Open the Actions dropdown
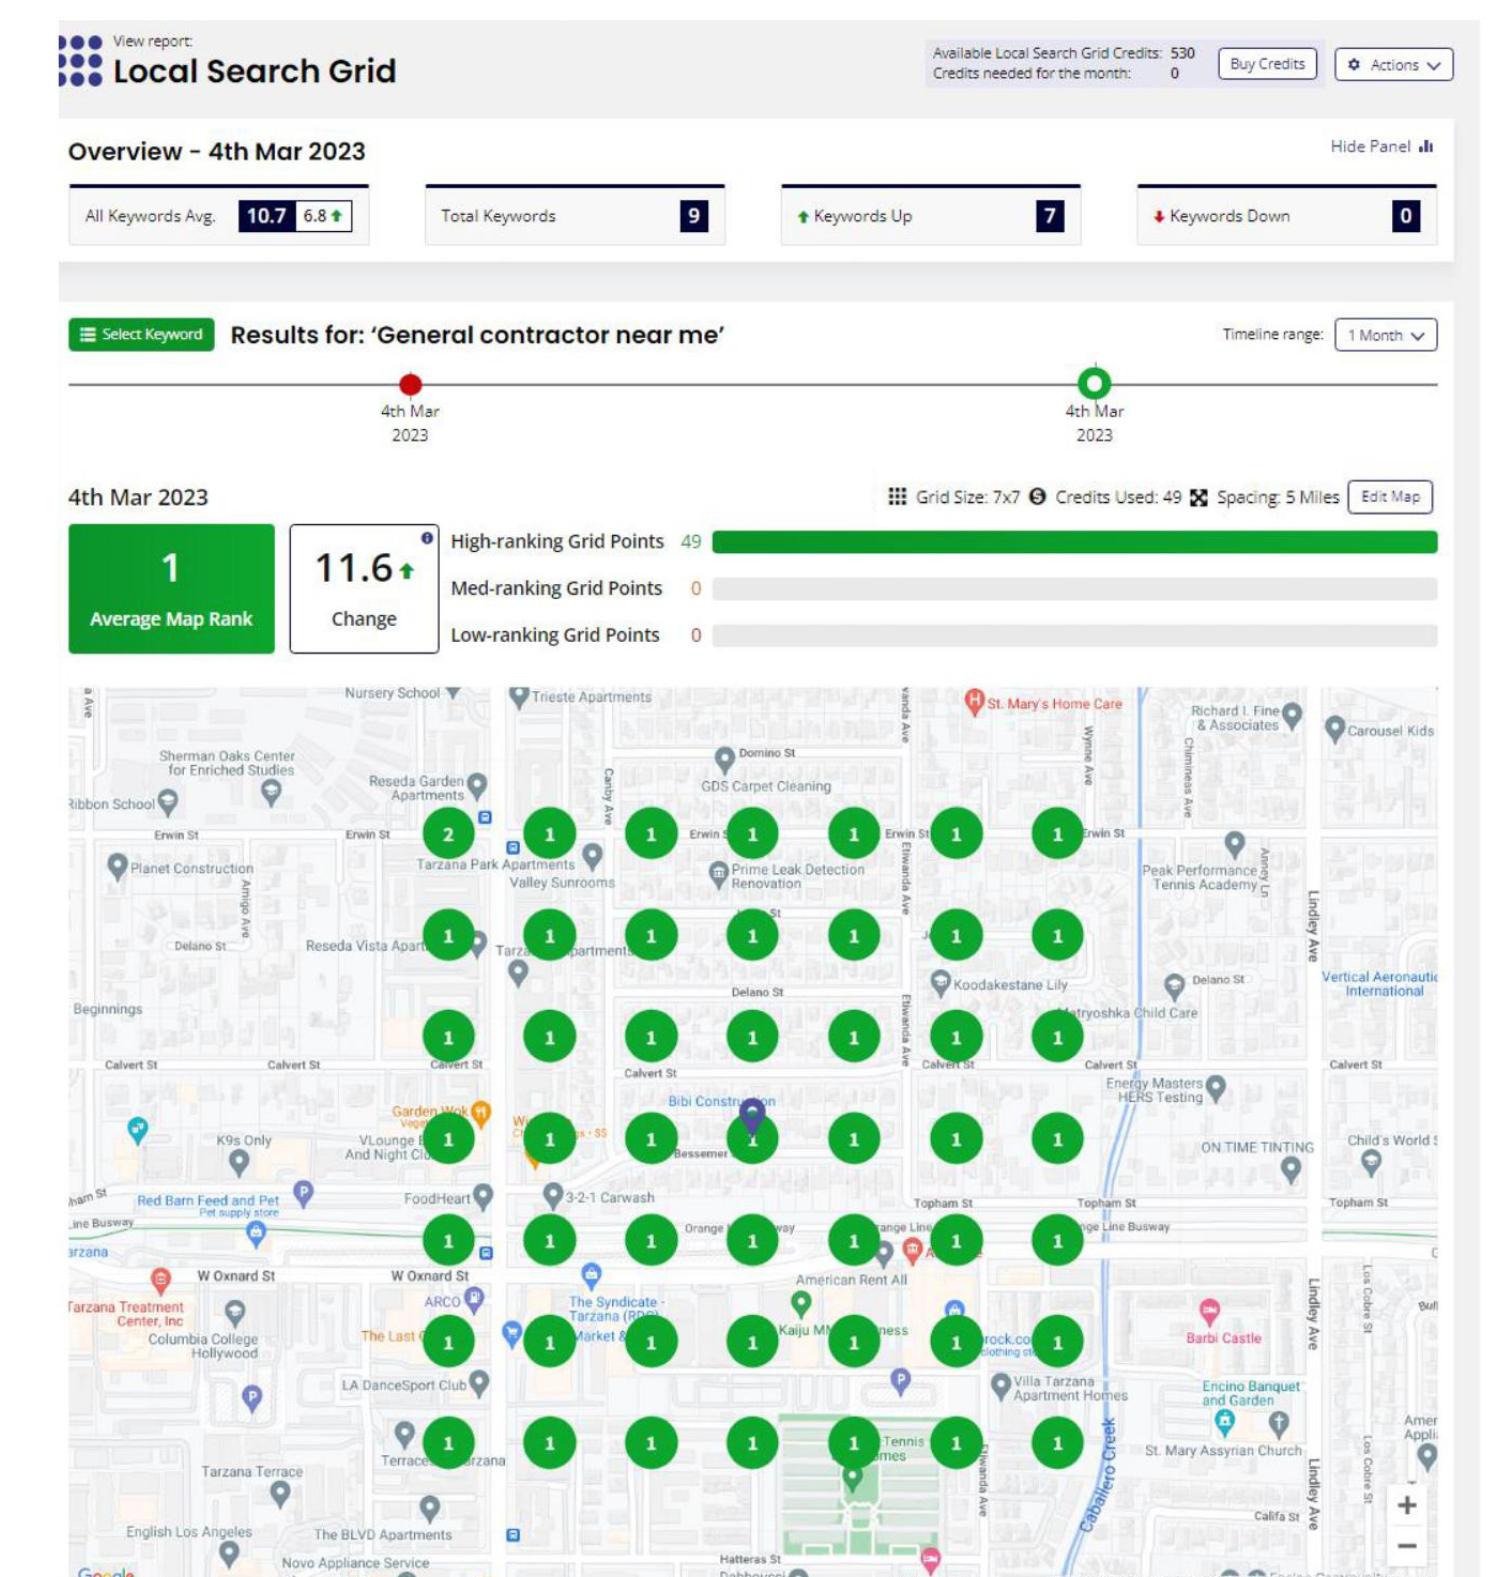 [x=1393, y=65]
